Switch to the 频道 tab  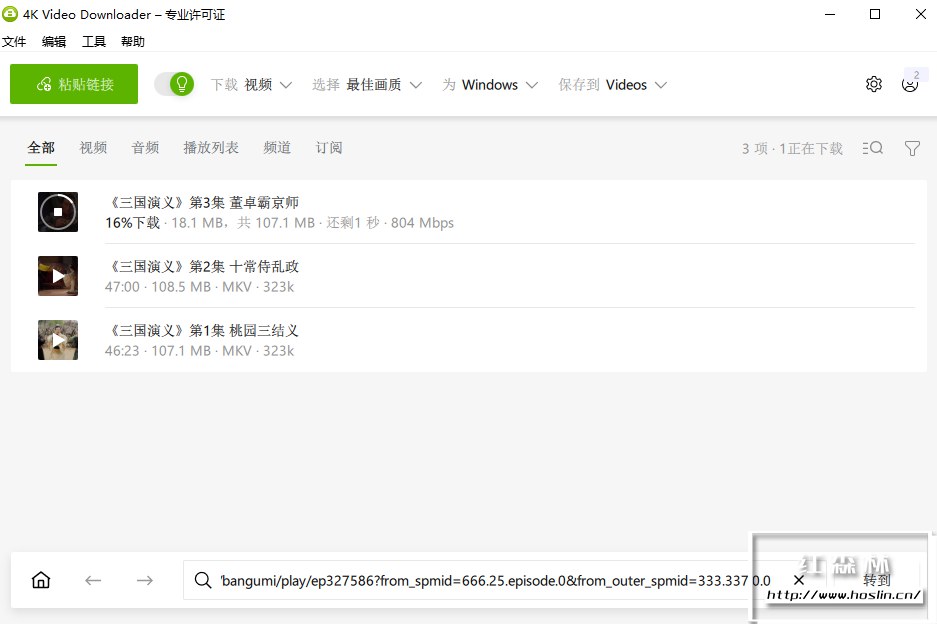(277, 148)
